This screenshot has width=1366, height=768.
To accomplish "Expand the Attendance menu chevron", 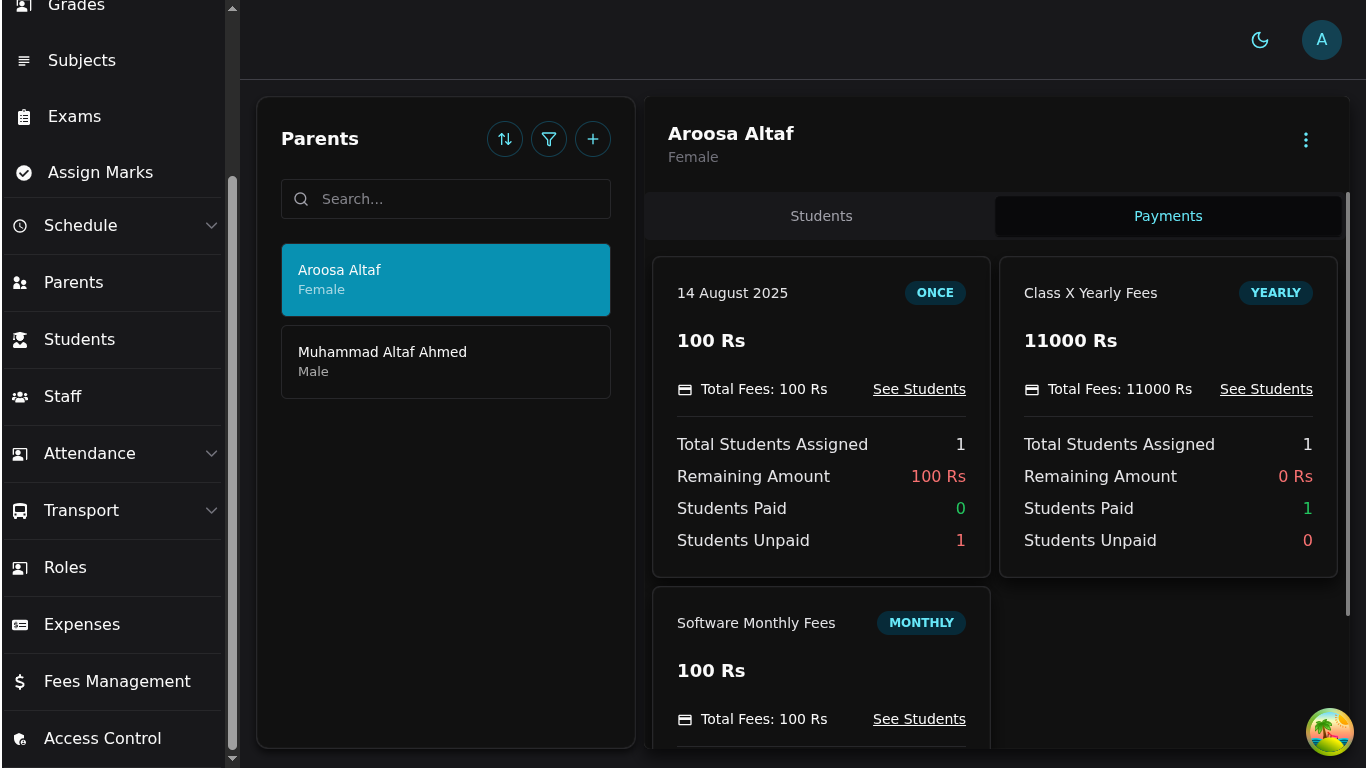I will [211, 454].
